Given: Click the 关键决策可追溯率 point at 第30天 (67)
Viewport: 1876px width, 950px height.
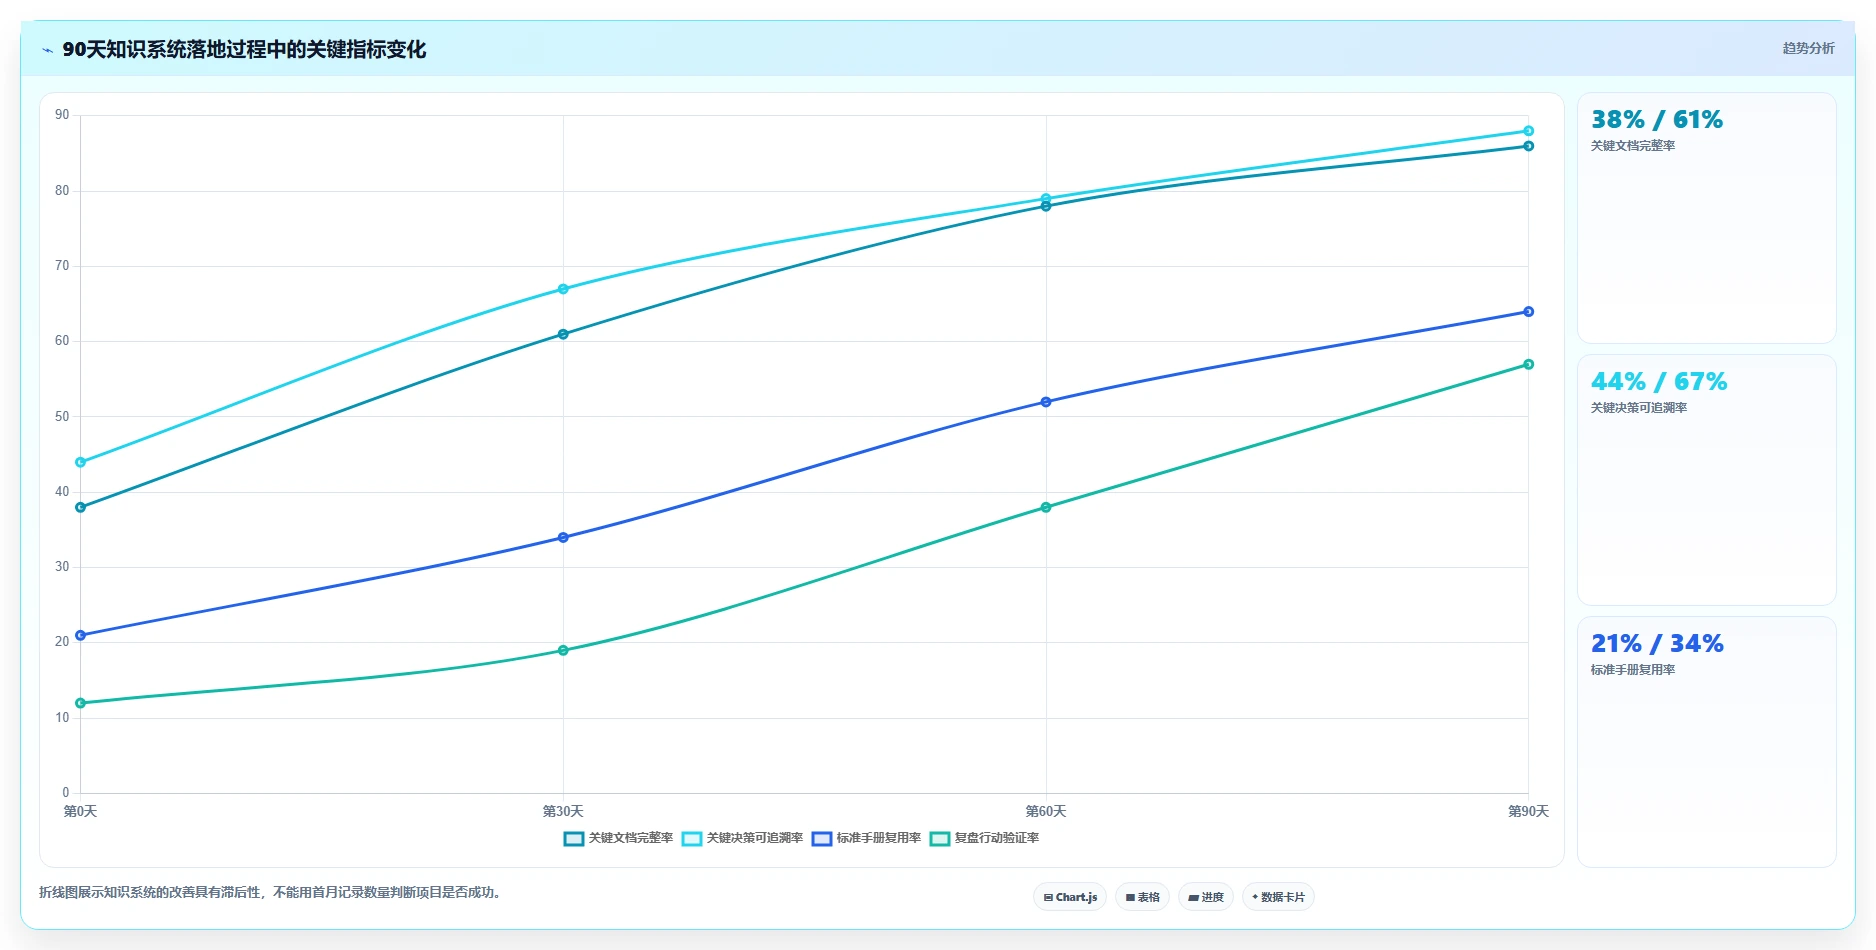Looking at the screenshot, I should (x=563, y=289).
